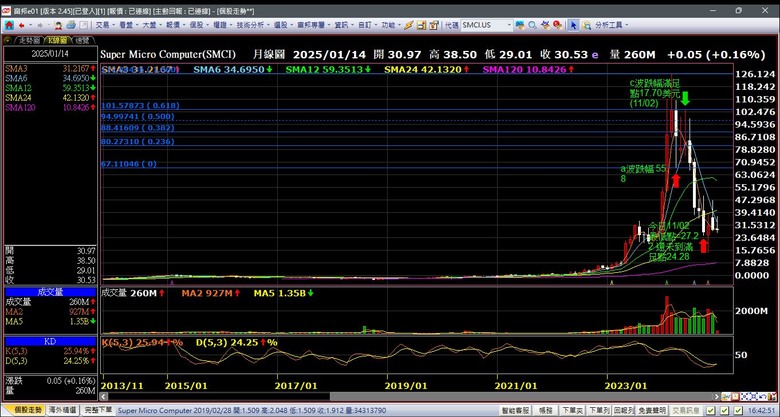This screenshot has width=780, height=417.
Task: Select the 完整下單 bottom tab
Action: (98, 411)
